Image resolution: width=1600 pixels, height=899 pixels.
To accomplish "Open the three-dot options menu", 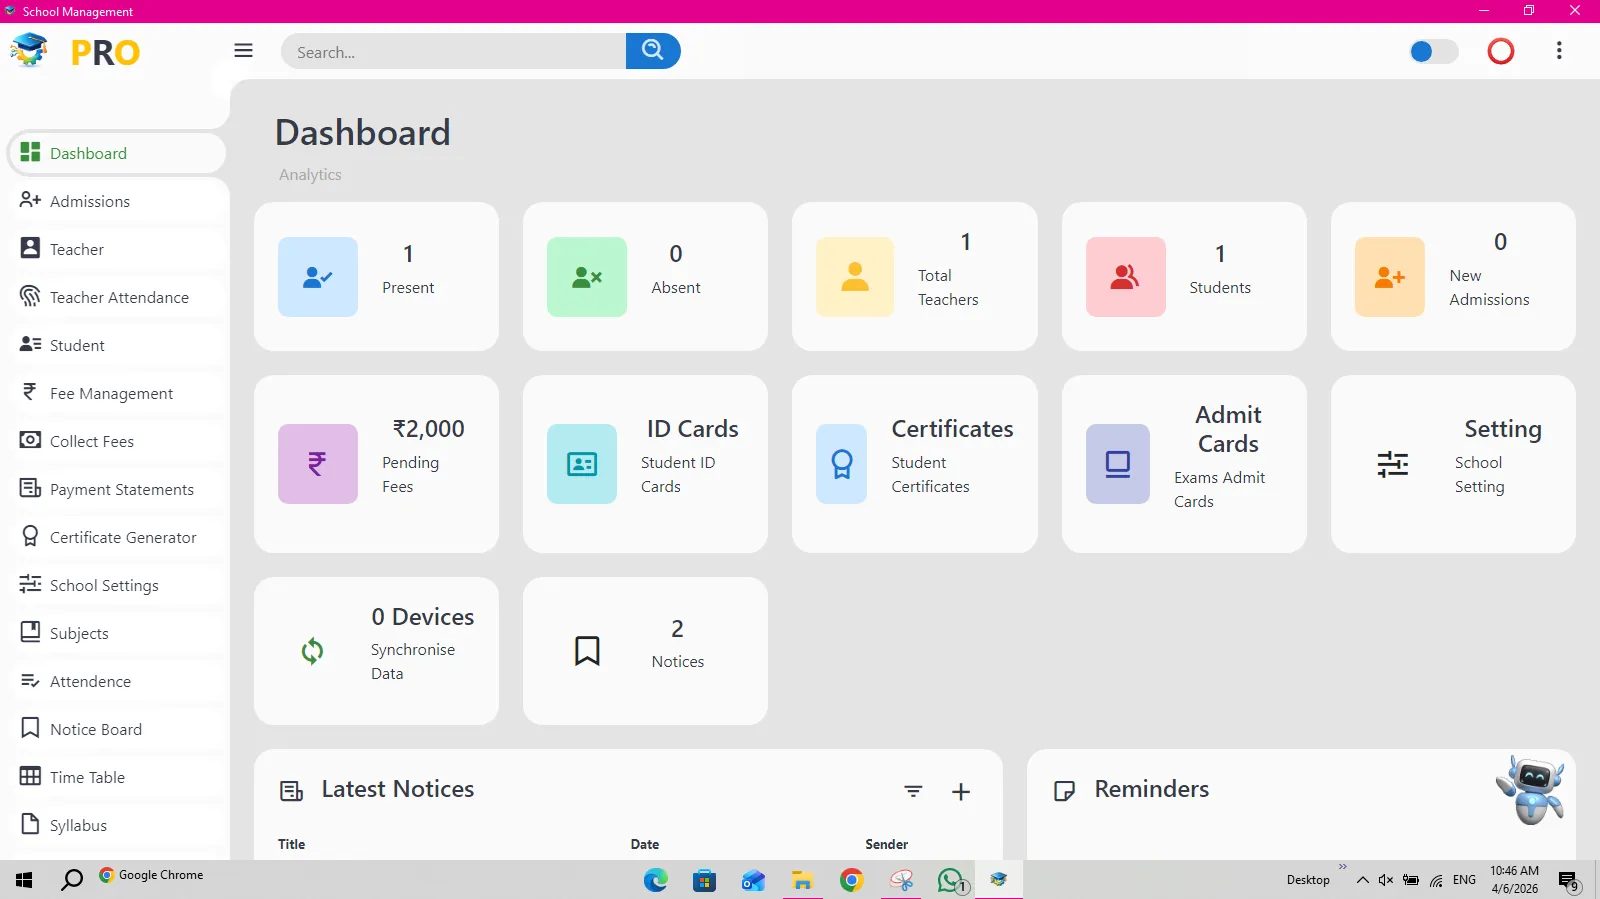I will [x=1559, y=50].
